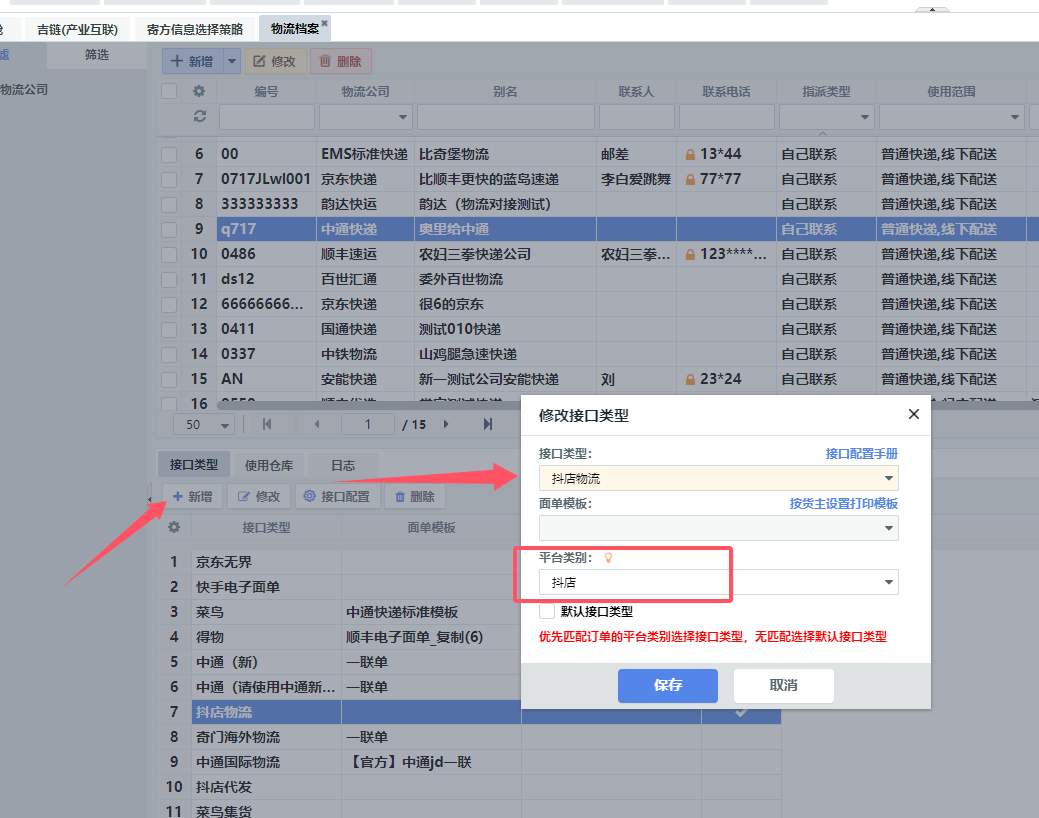Click the refresh icon in the filter row
This screenshot has width=1039, height=818.
coord(199,117)
